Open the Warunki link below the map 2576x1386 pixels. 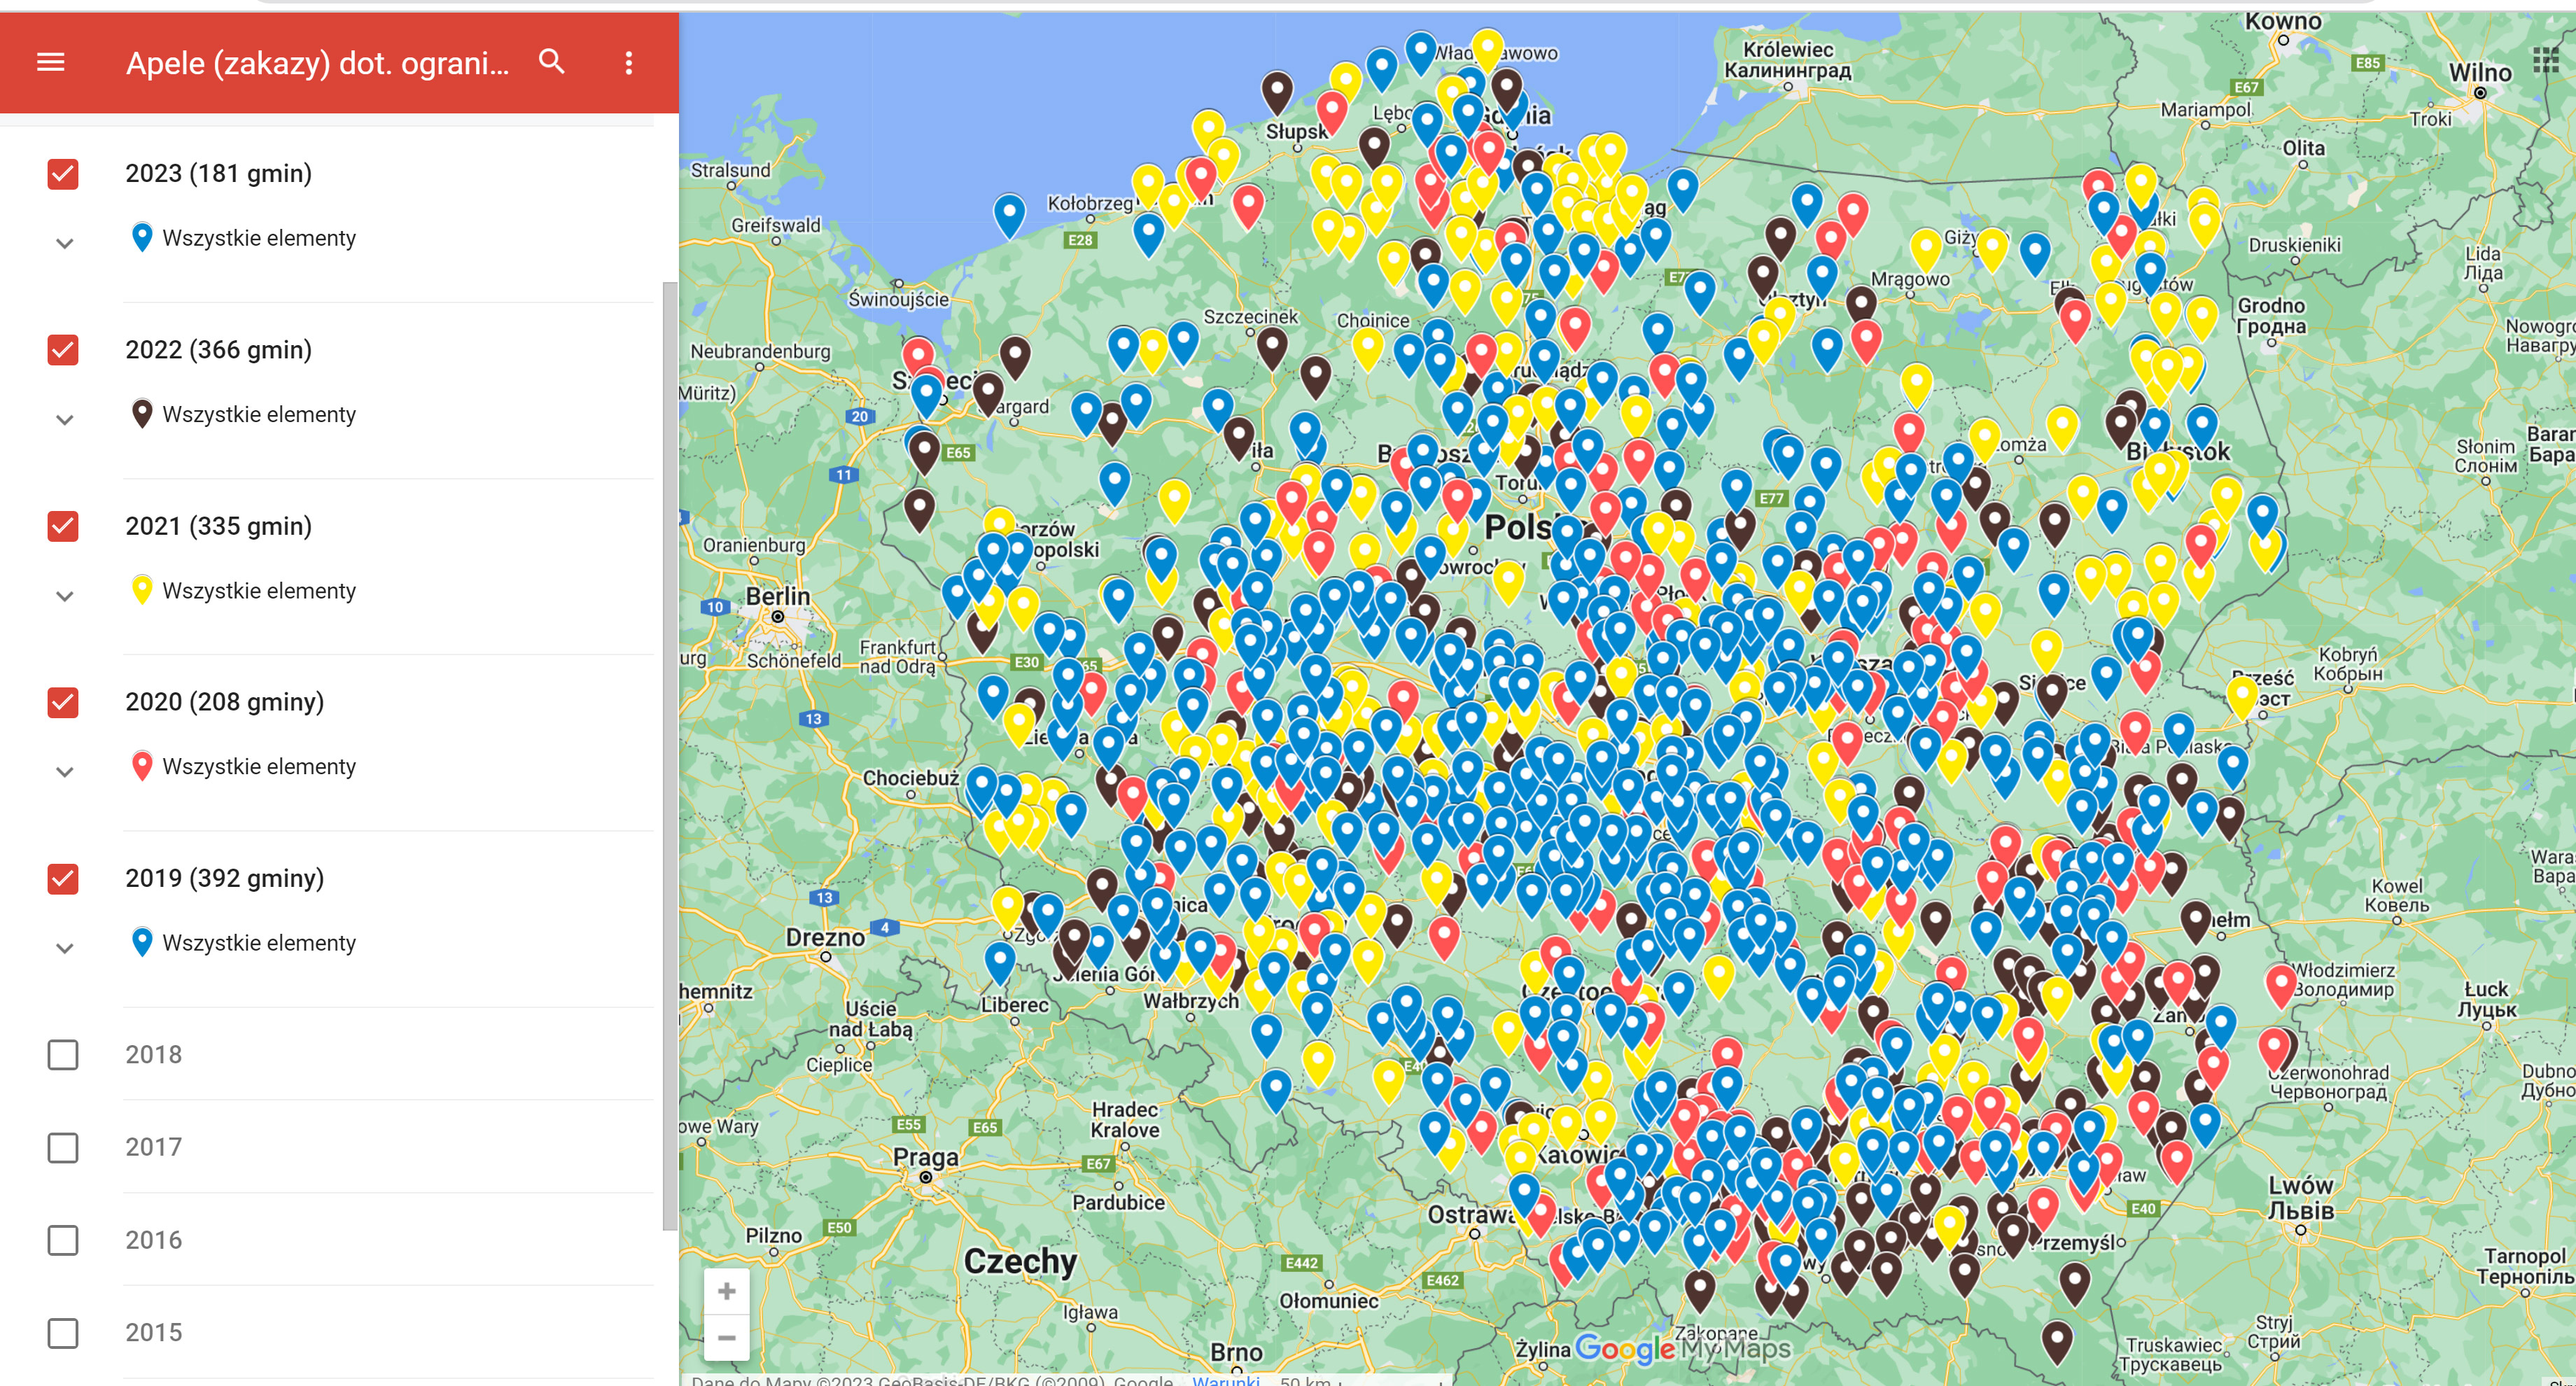[x=1225, y=1380]
